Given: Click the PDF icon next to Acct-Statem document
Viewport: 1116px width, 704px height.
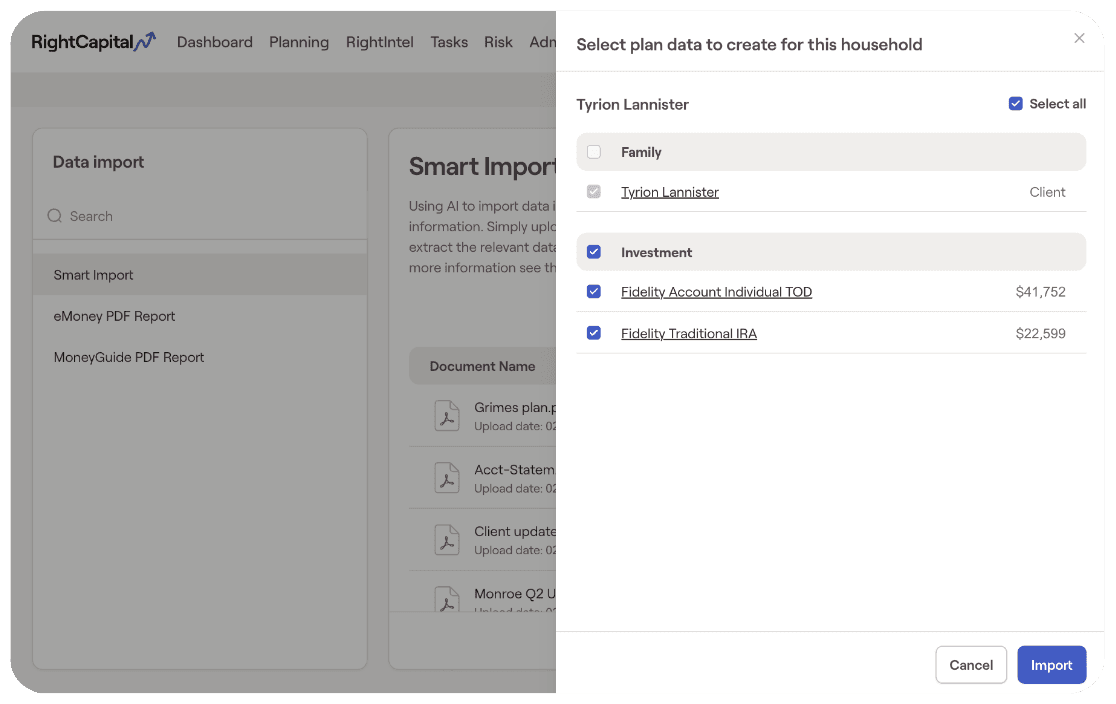Looking at the screenshot, I should [447, 478].
